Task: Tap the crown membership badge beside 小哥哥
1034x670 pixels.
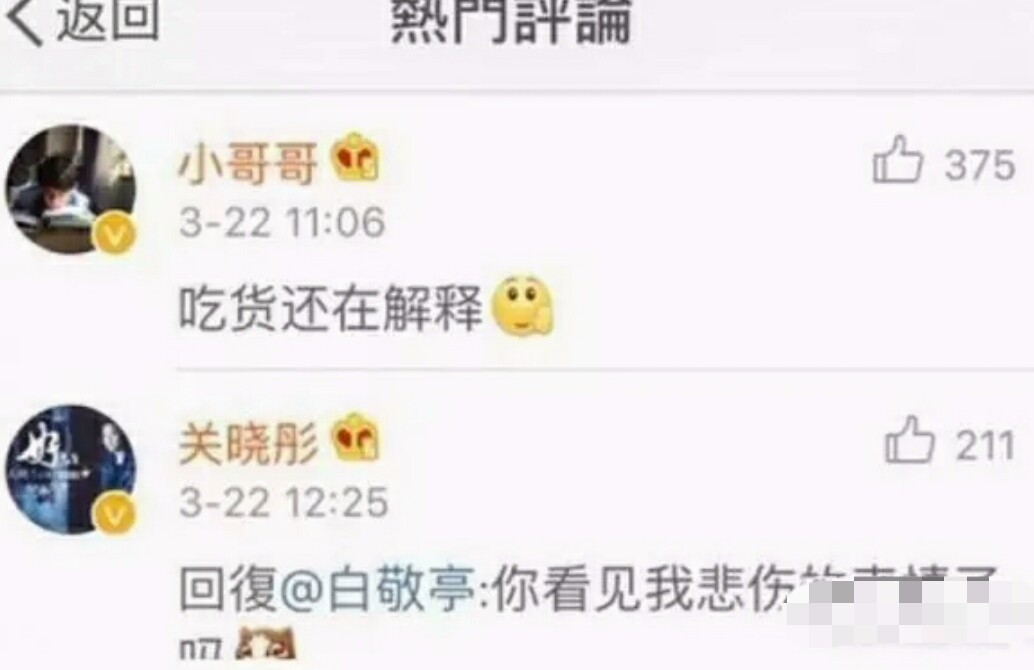Action: coord(356,157)
